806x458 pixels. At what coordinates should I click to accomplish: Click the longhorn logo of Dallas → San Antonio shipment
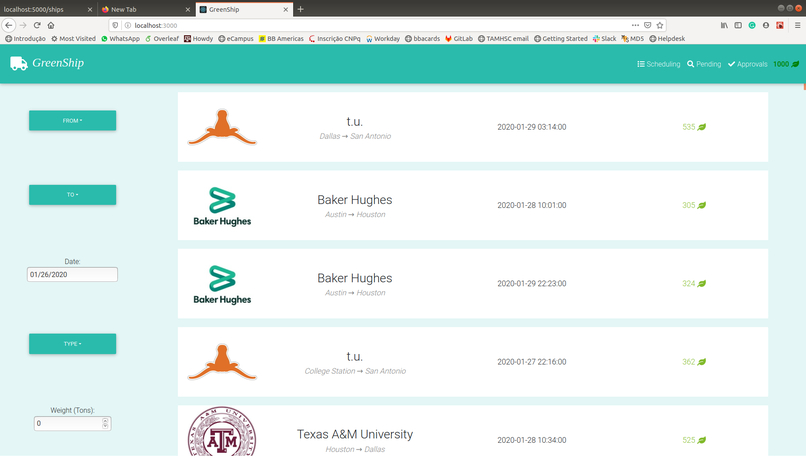(222, 127)
